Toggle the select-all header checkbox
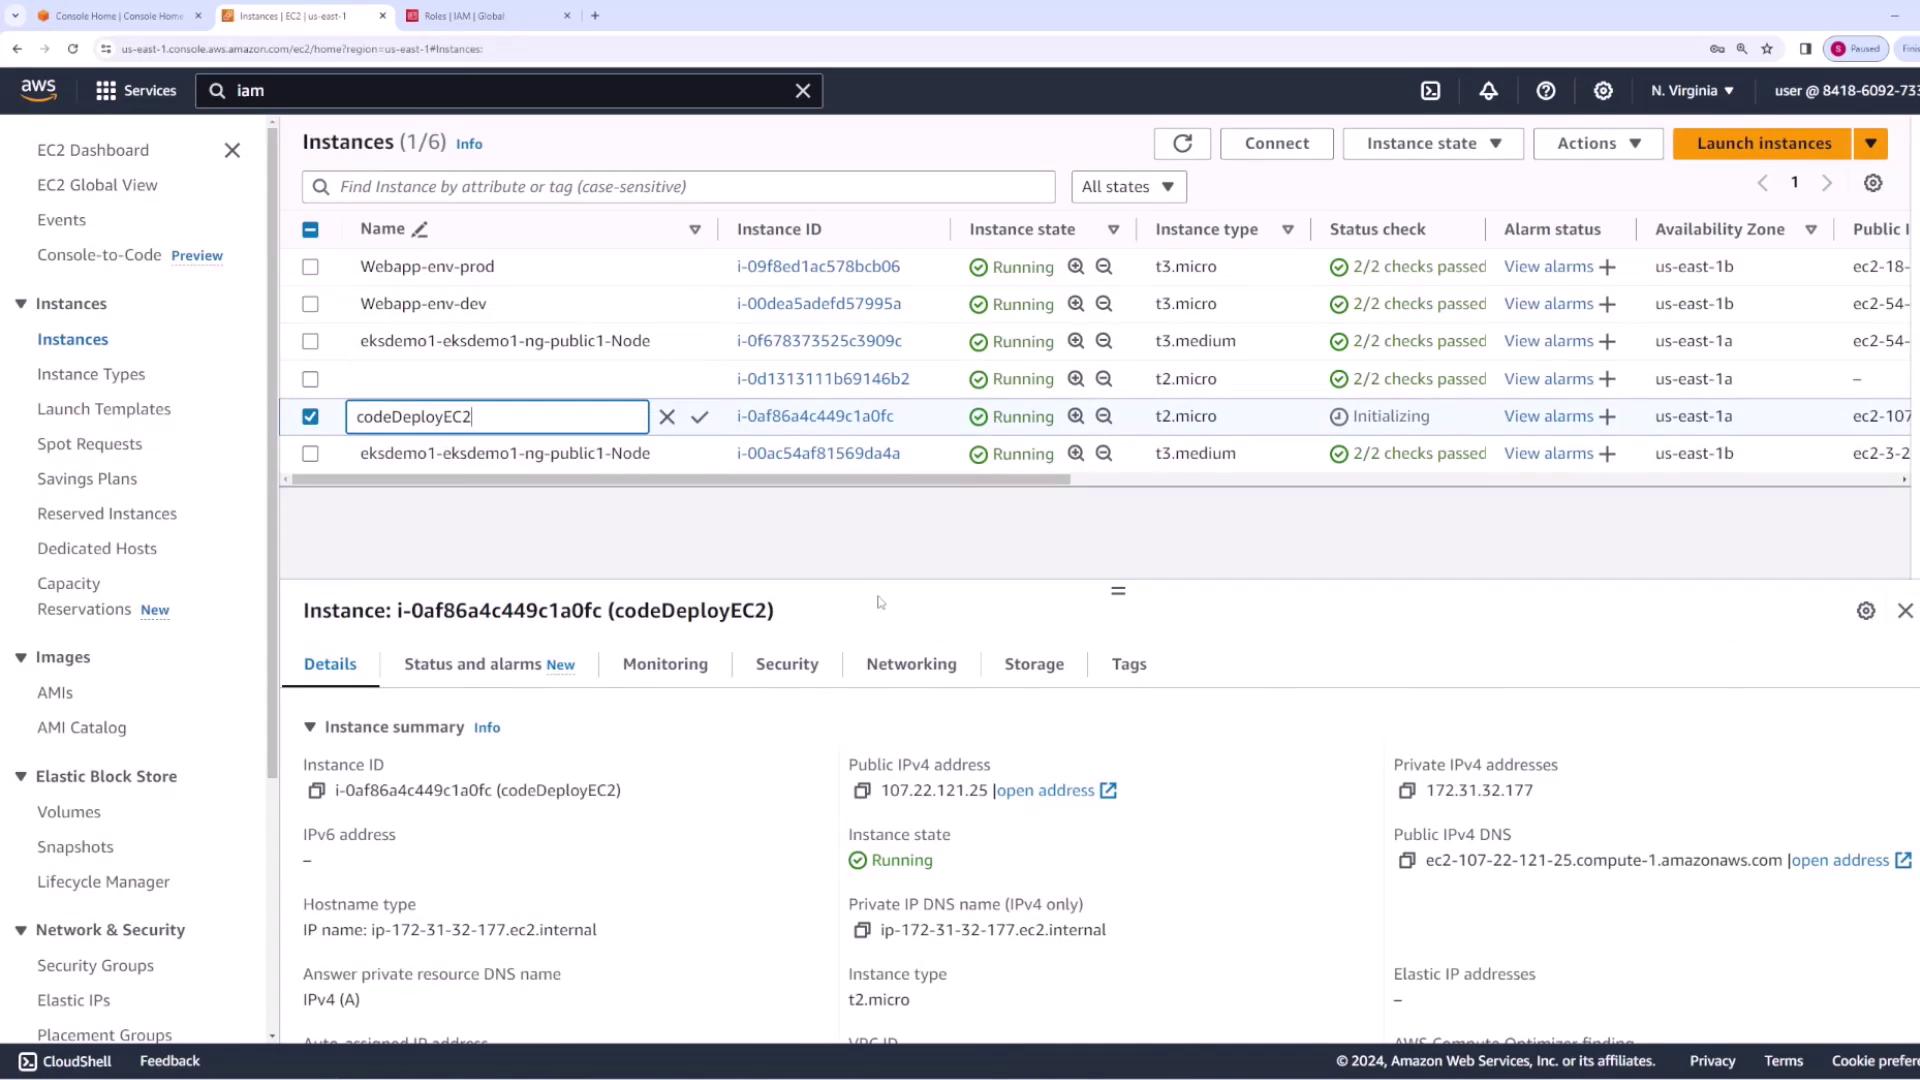Viewport: 1920px width, 1080px height. (x=310, y=230)
